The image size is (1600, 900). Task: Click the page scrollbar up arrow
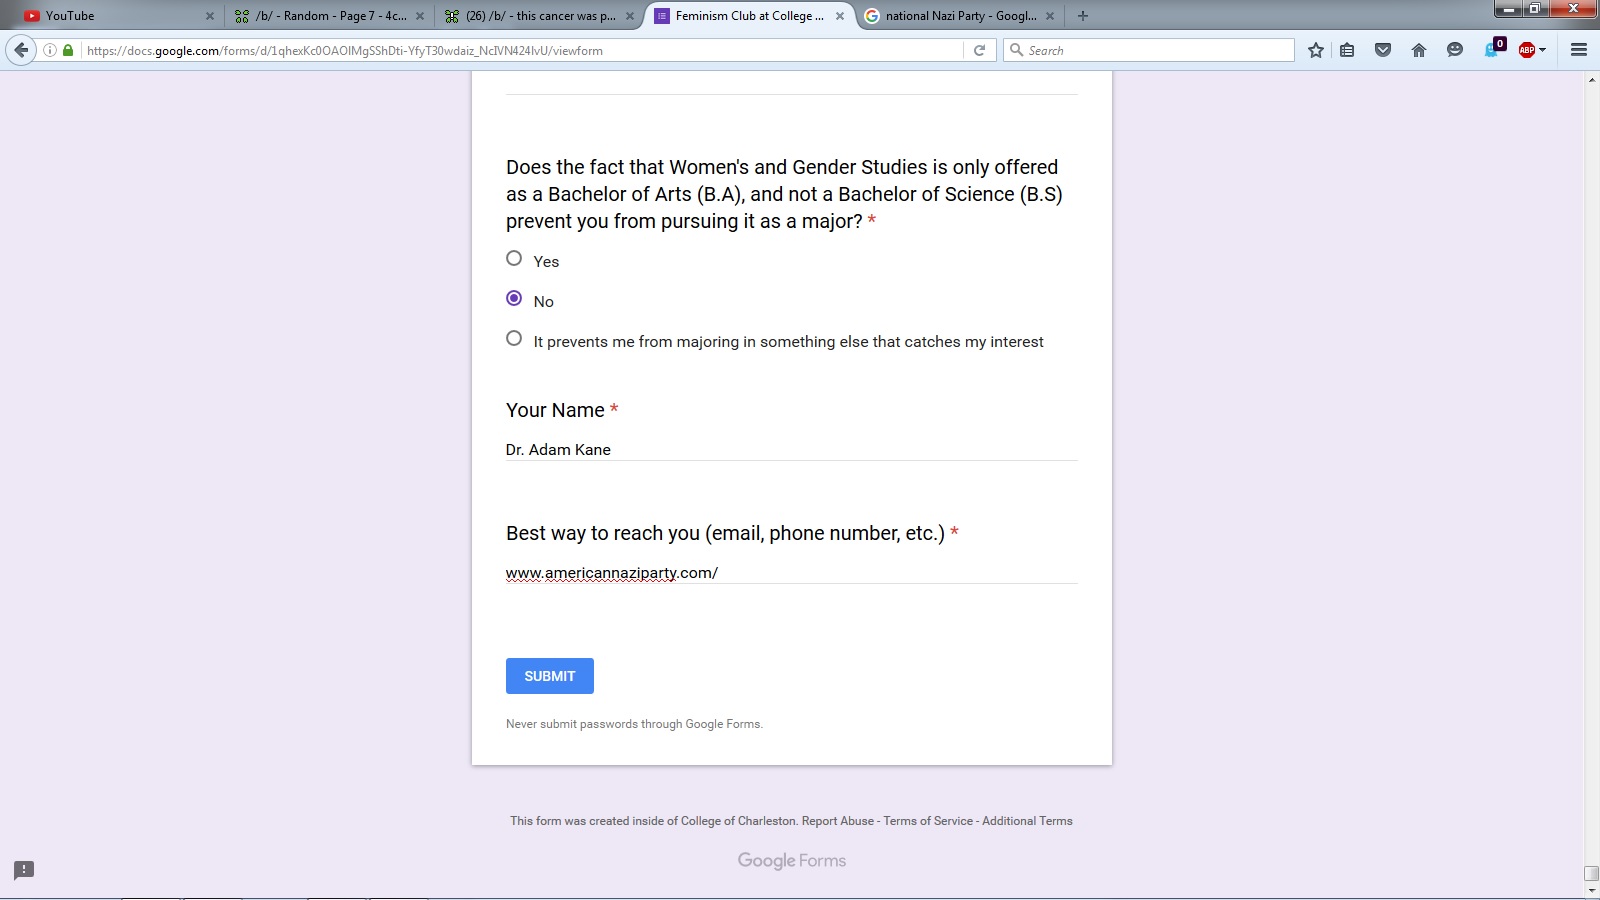tap(1592, 79)
